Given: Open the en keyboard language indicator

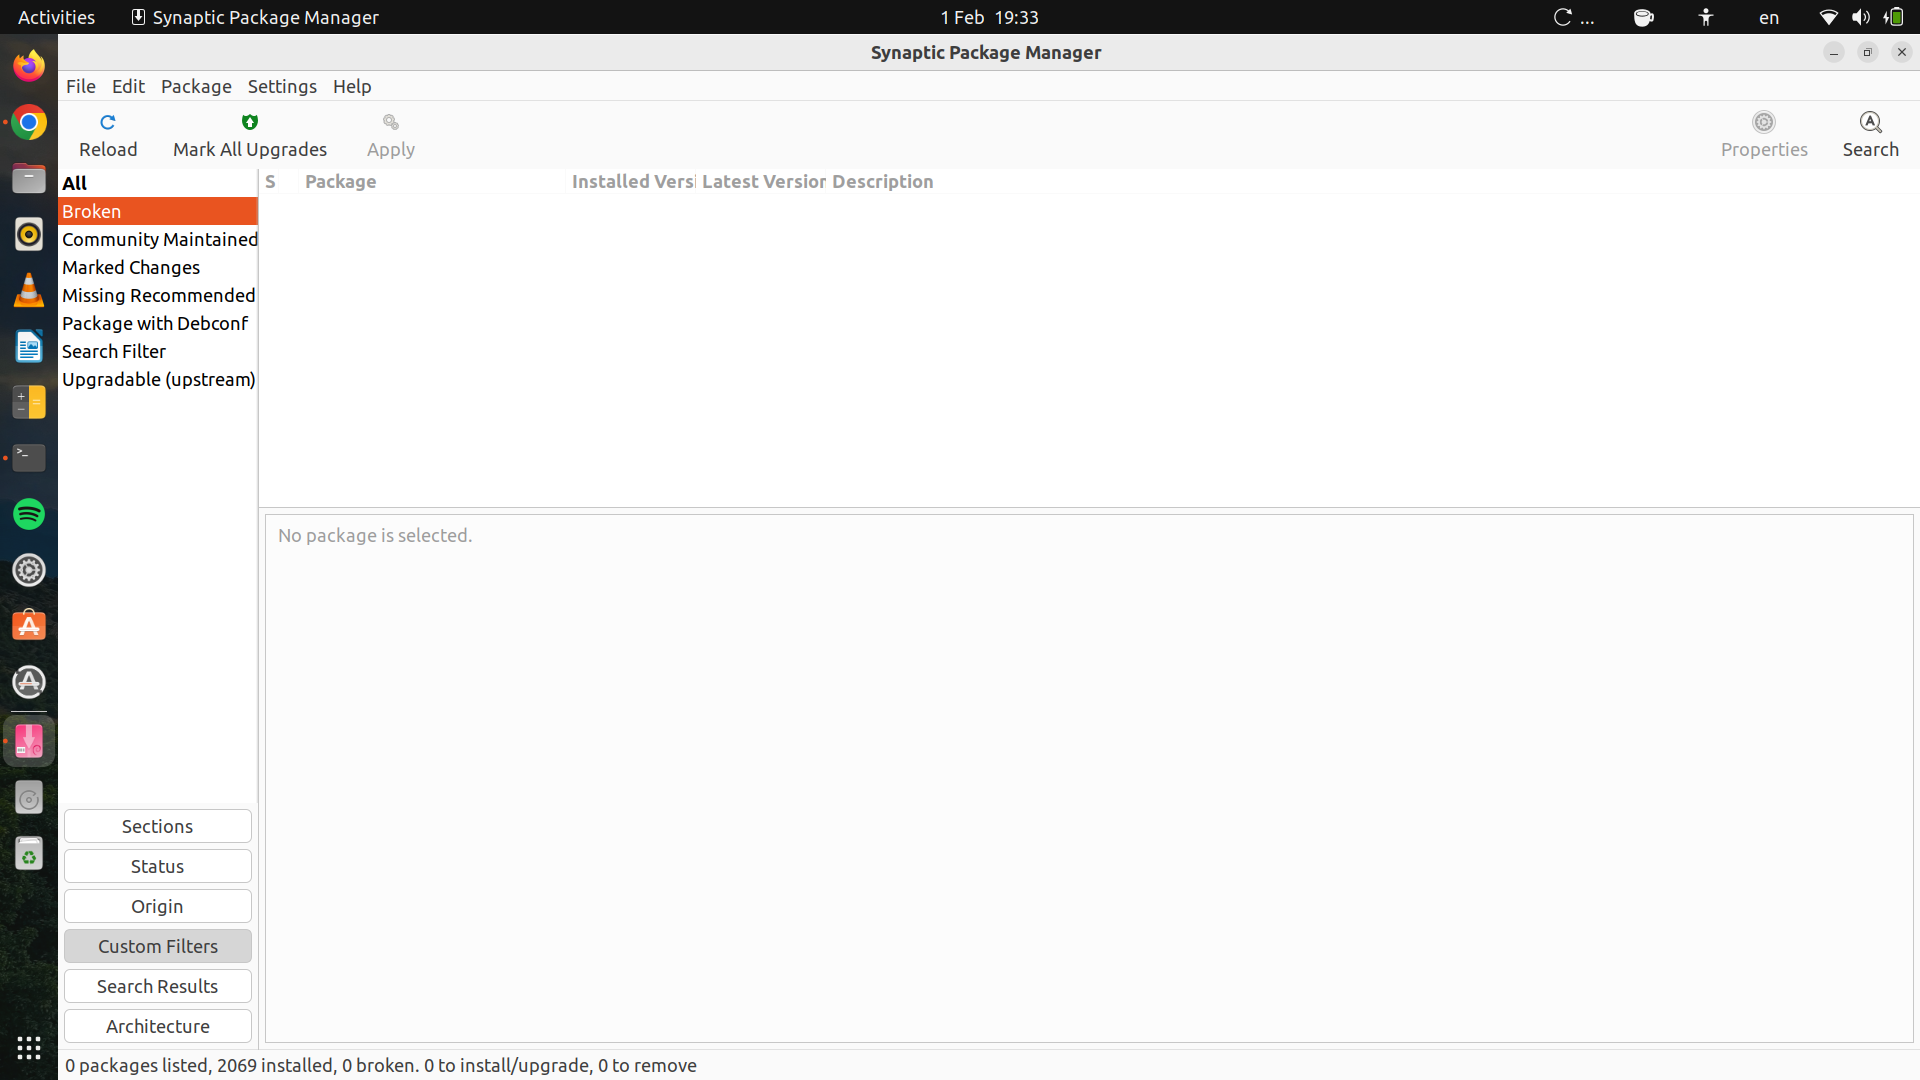Looking at the screenshot, I should pyautogui.click(x=1769, y=17).
